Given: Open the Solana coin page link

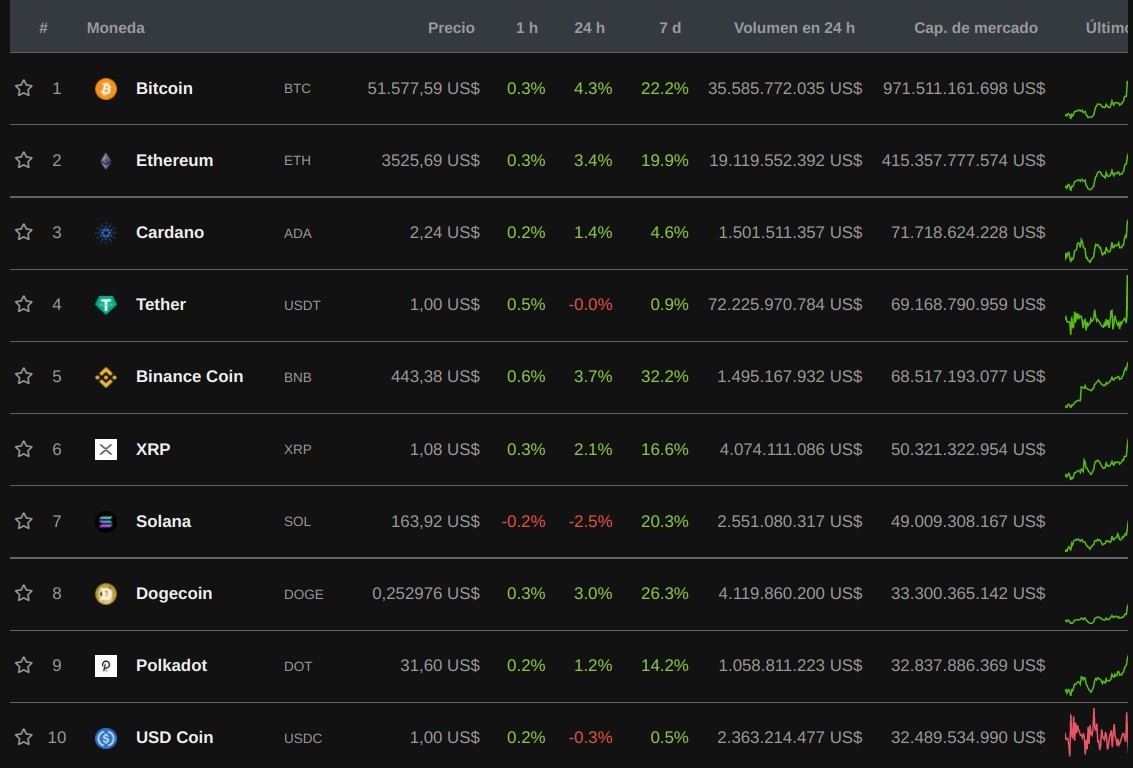Looking at the screenshot, I should tap(163, 522).
